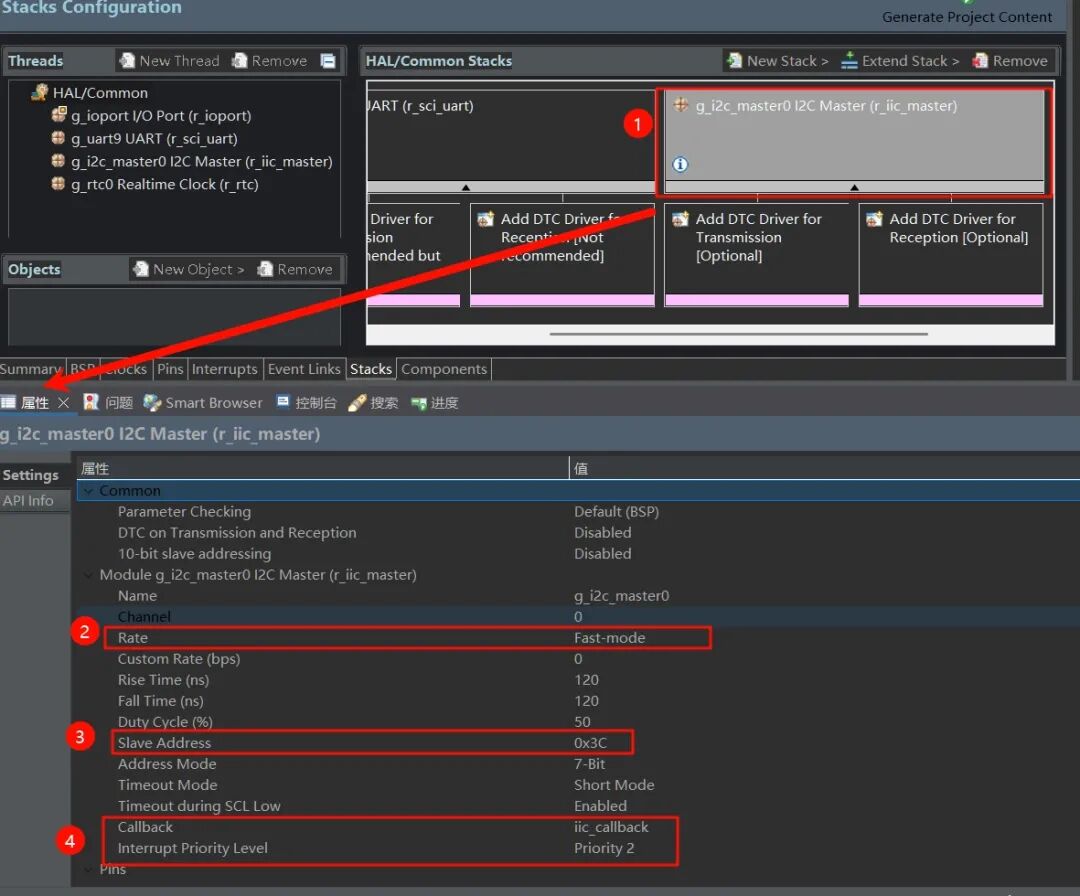
Task: Collapse the Common properties section
Action: (x=89, y=491)
